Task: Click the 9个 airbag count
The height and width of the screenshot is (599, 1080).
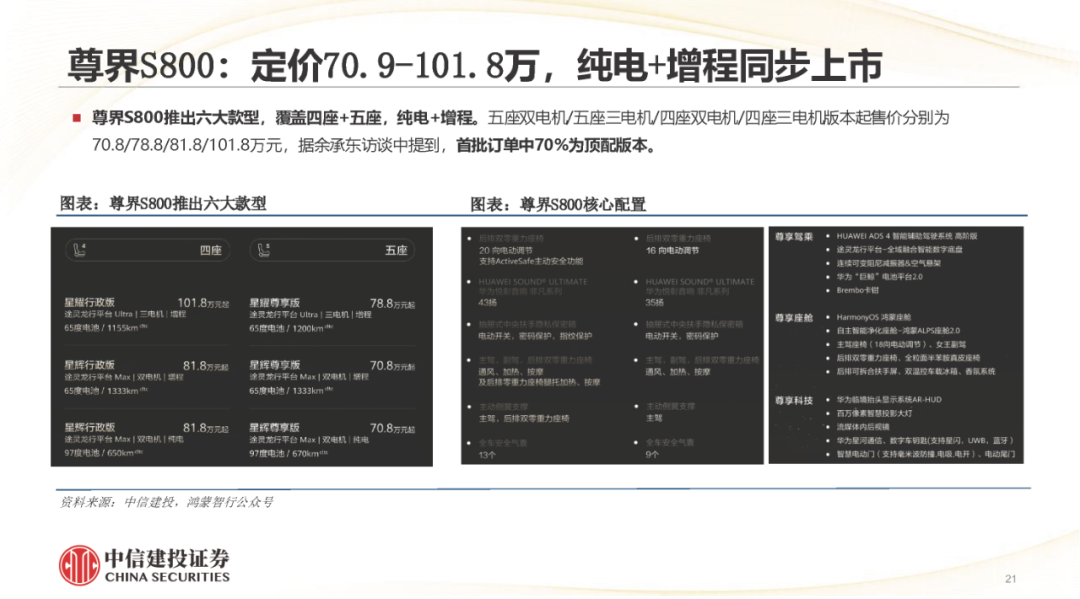Action: pos(652,455)
